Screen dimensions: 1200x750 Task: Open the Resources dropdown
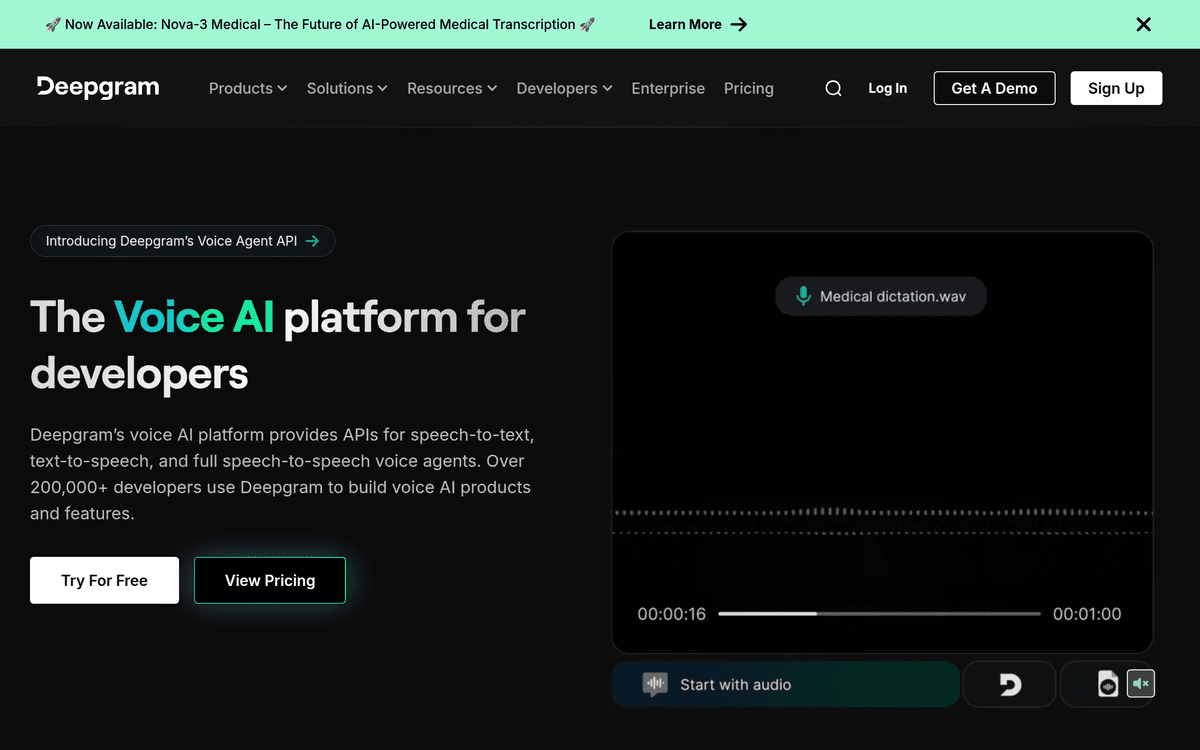452,88
